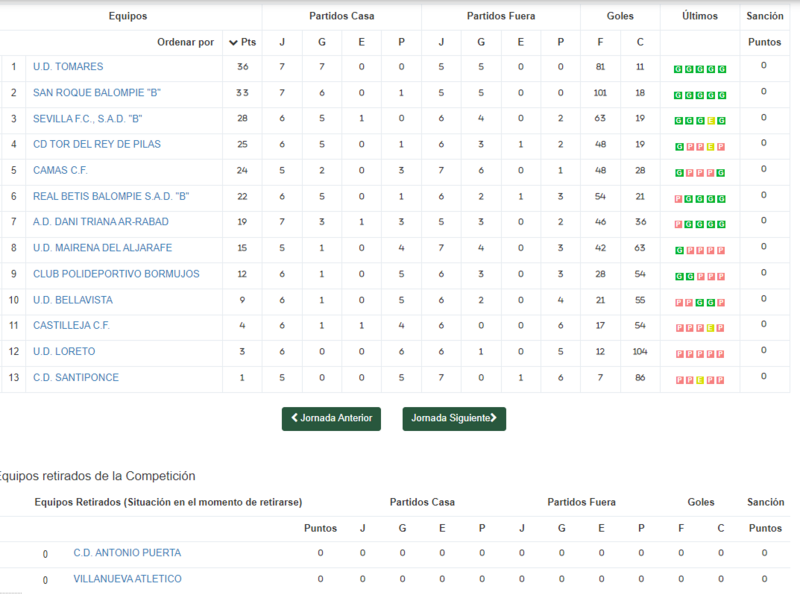Viewport: 800px width, 595px height.
Task: Click the yellow E result icon for CASTILLEJA C.F.
Action: pyautogui.click(x=710, y=328)
